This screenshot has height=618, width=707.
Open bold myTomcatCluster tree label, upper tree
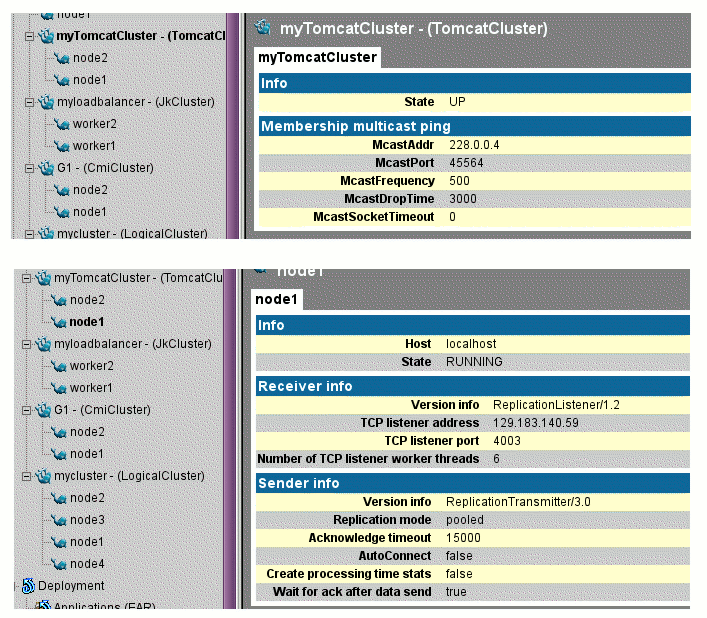point(141,36)
